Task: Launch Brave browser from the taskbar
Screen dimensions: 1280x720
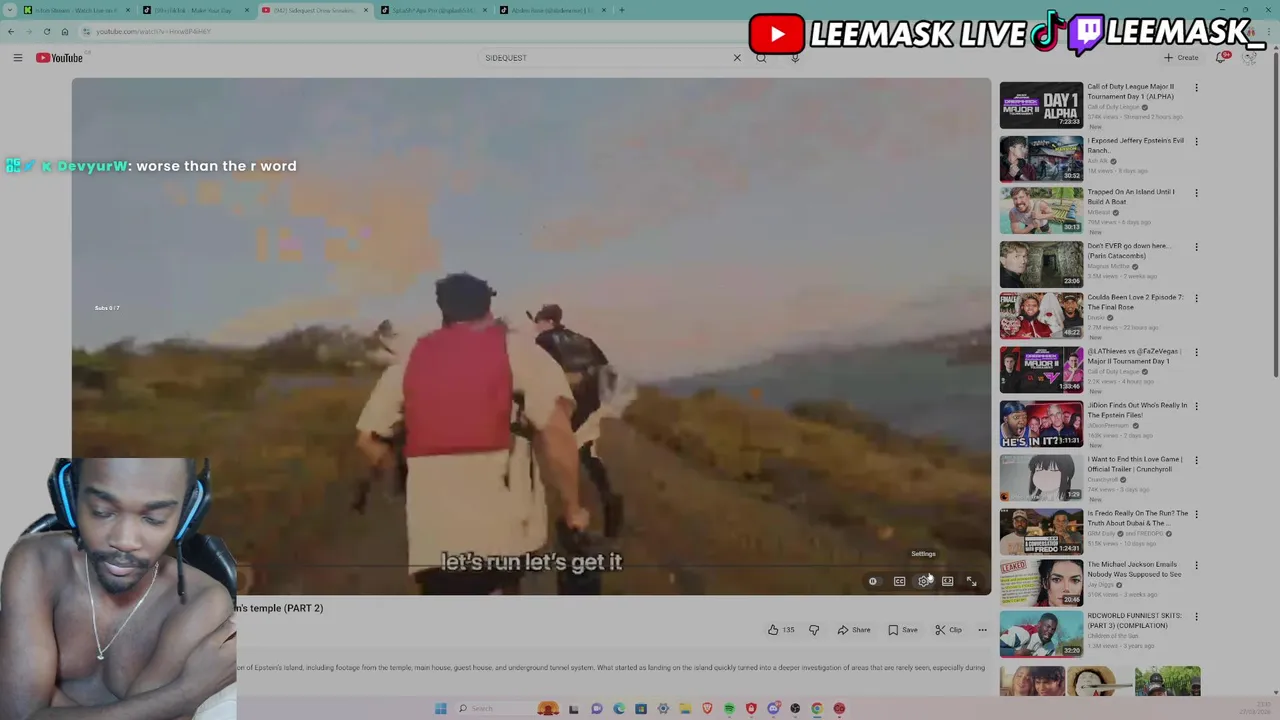Action: click(707, 708)
